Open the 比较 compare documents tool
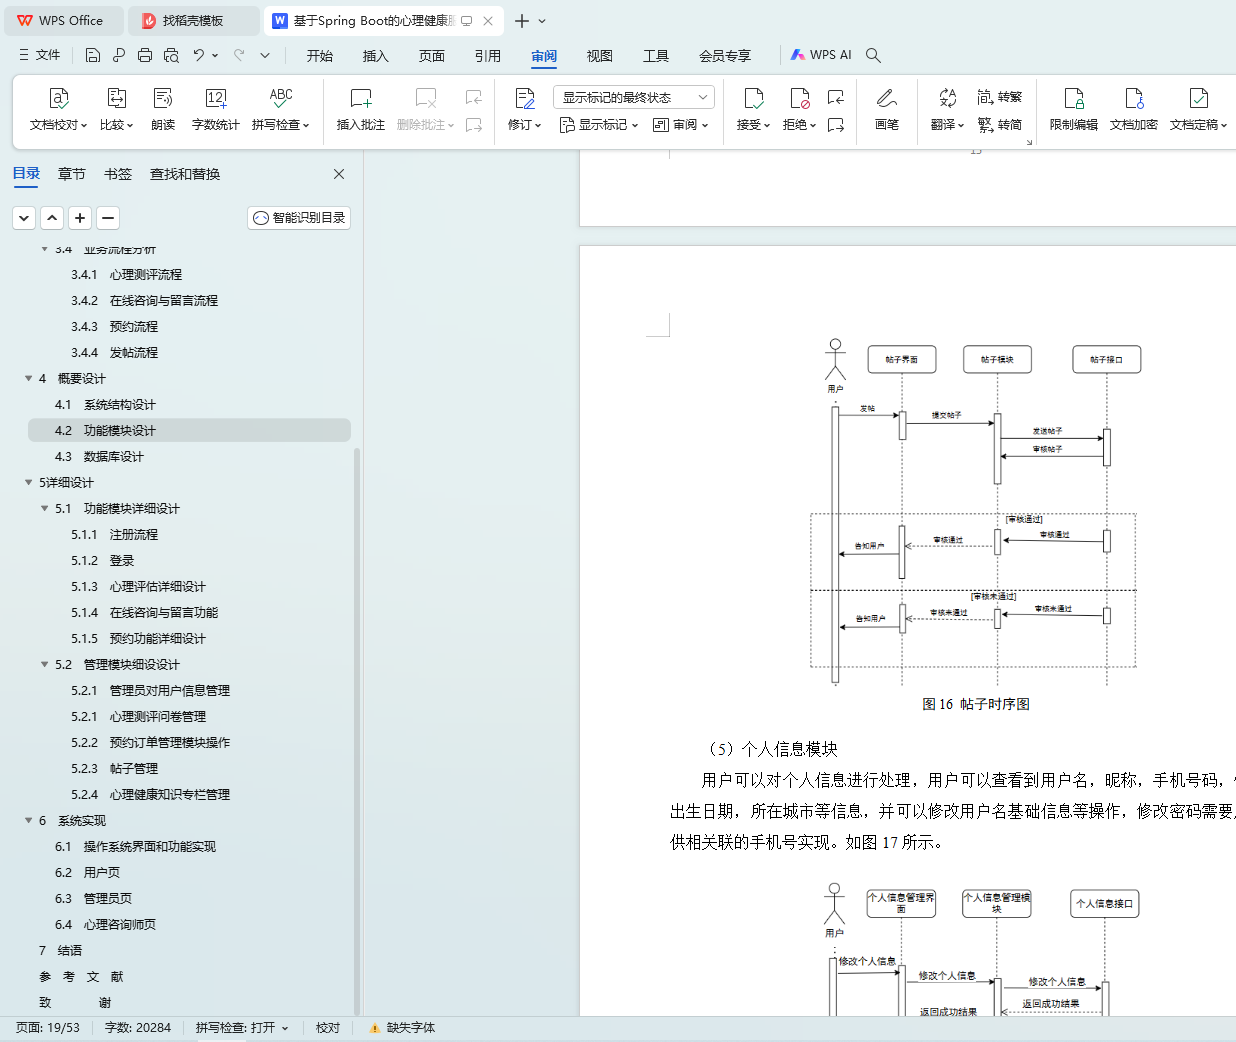 coord(116,110)
